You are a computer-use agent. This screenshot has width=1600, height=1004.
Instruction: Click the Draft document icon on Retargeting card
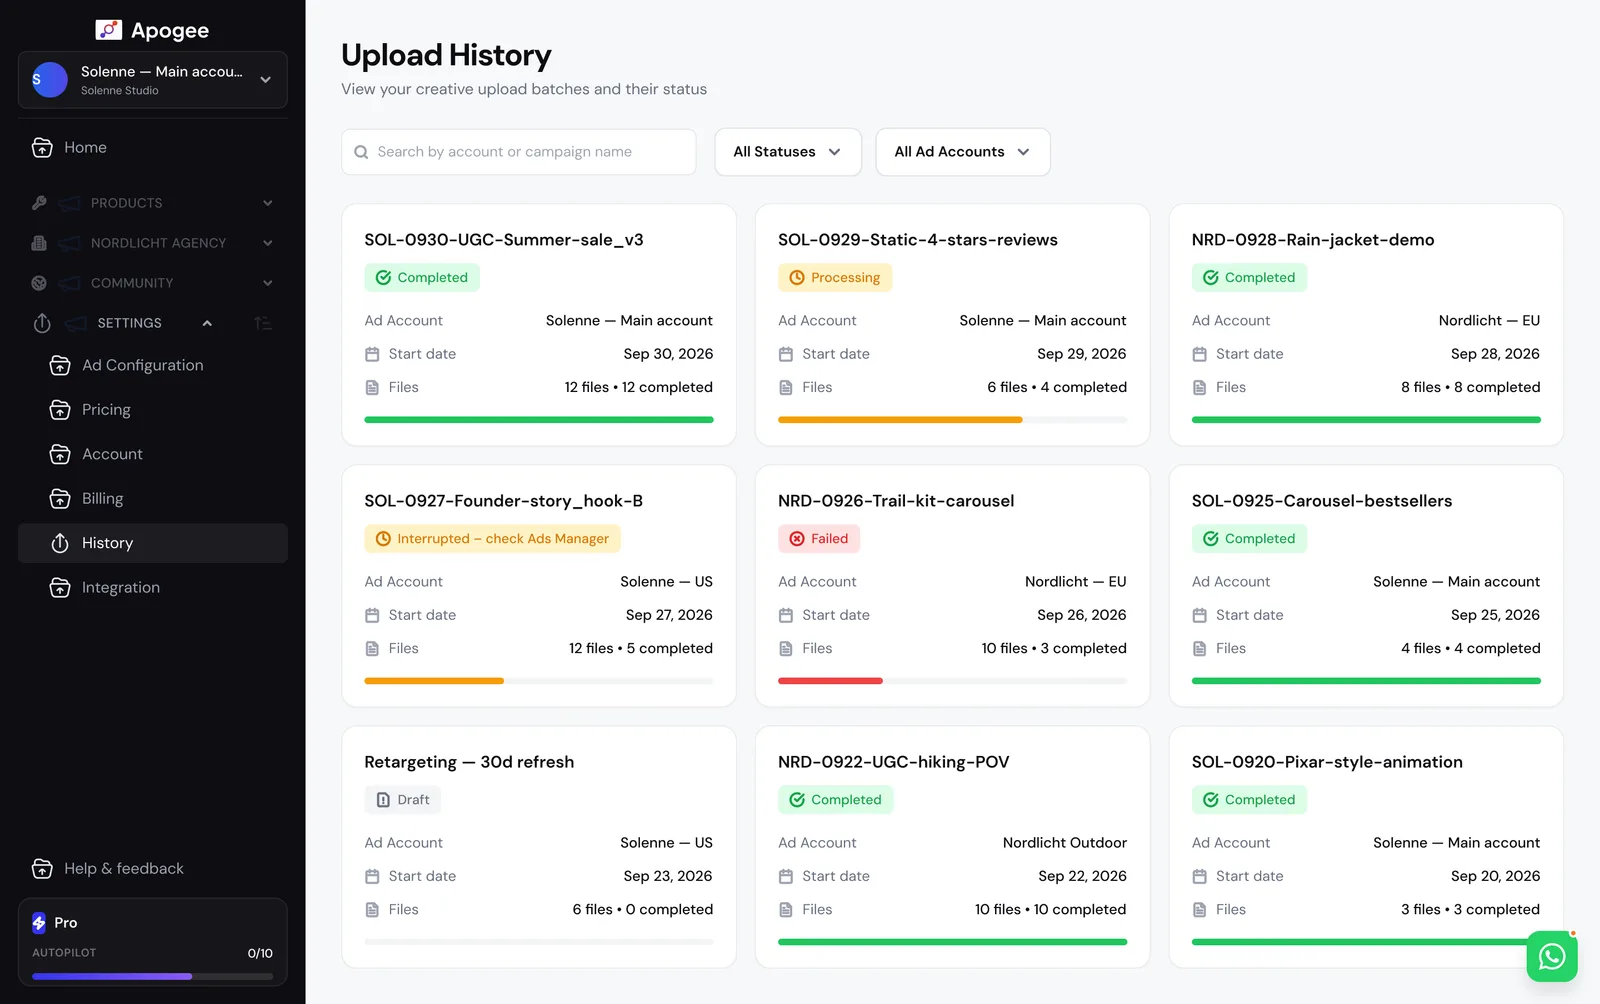click(383, 800)
